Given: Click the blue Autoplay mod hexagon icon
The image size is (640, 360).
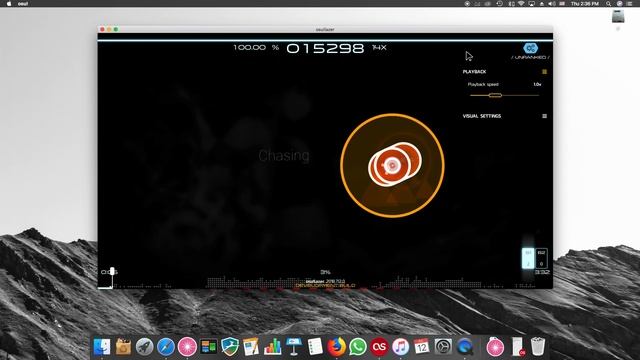Looking at the screenshot, I should click(x=530, y=48).
